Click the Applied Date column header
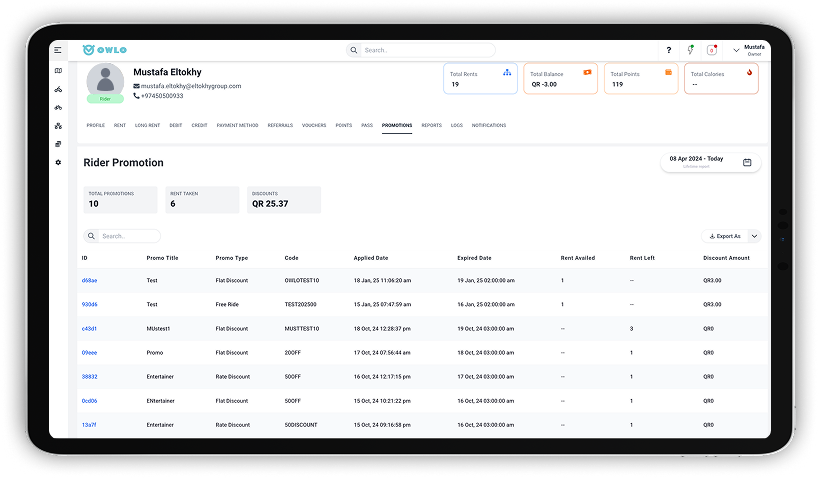Viewport: 819px width, 478px height. click(x=371, y=258)
